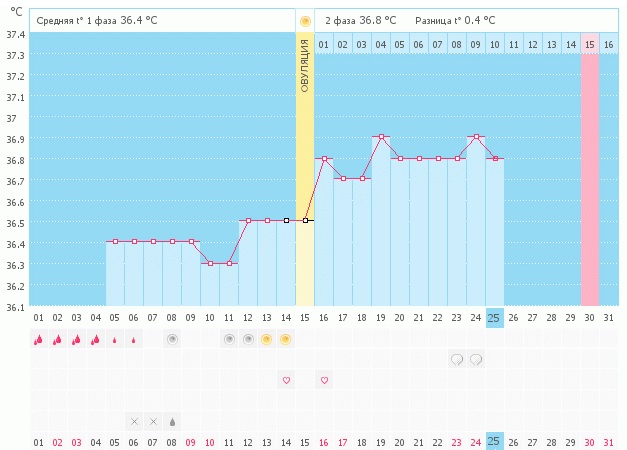Click the gray X icon on day 06
Viewport: 627px width, 450px height.
click(x=134, y=421)
